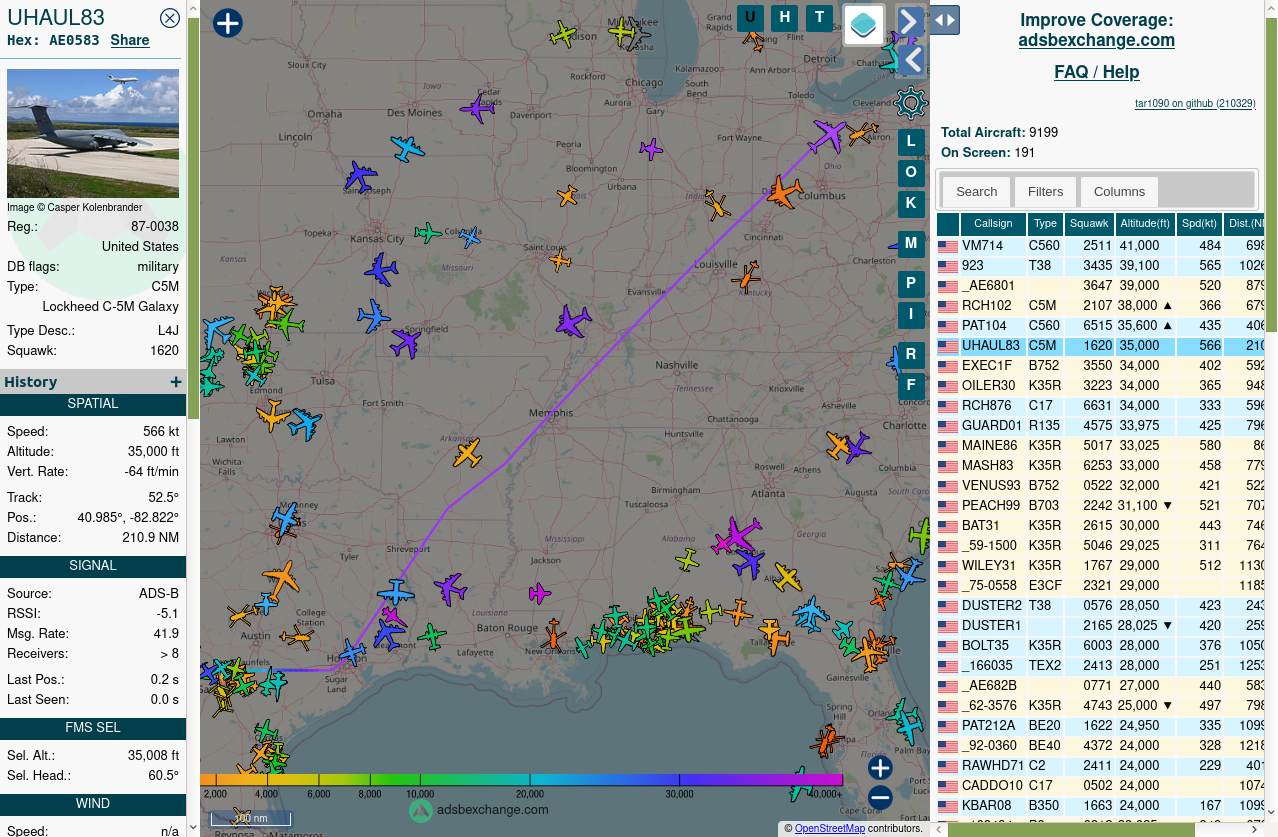Select the orange helicopter over Kentucky
Screen dimensions: 1278x837
[746, 276]
